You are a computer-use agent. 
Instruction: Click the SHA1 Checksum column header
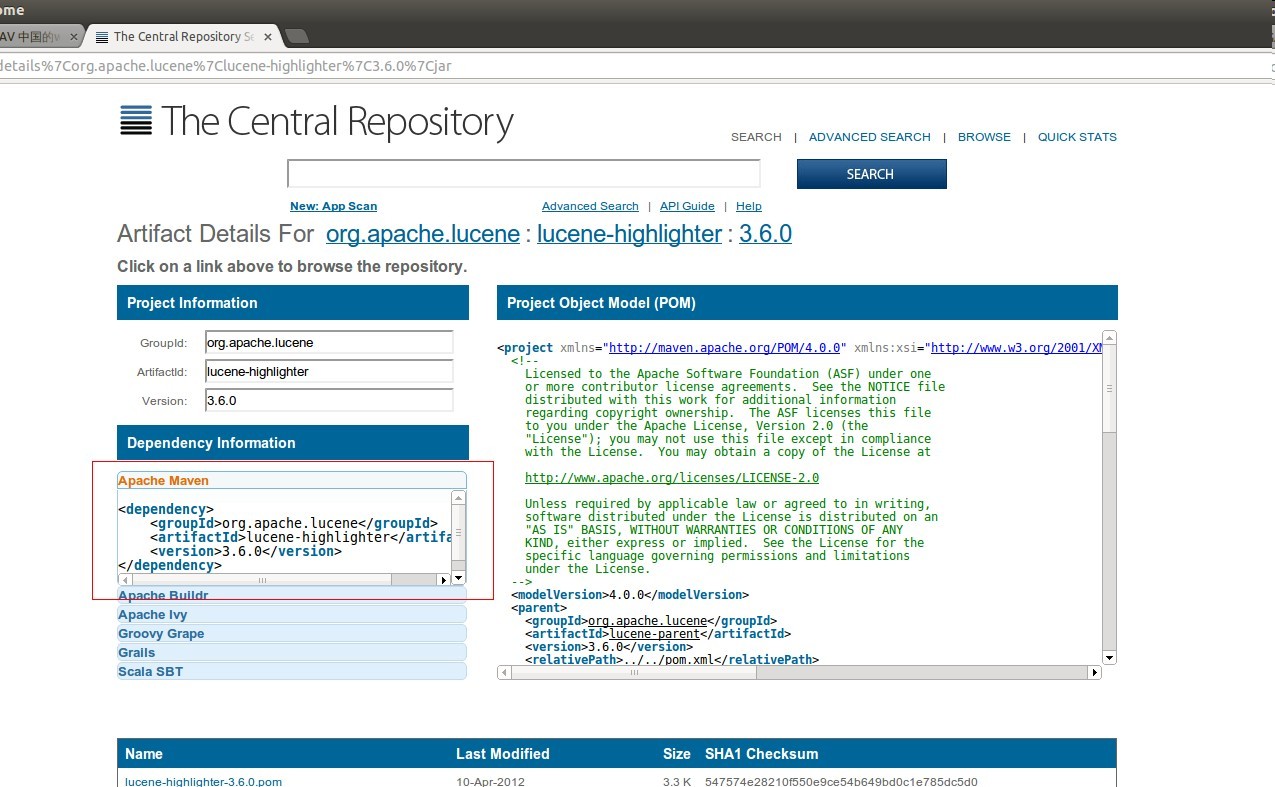[761, 754]
